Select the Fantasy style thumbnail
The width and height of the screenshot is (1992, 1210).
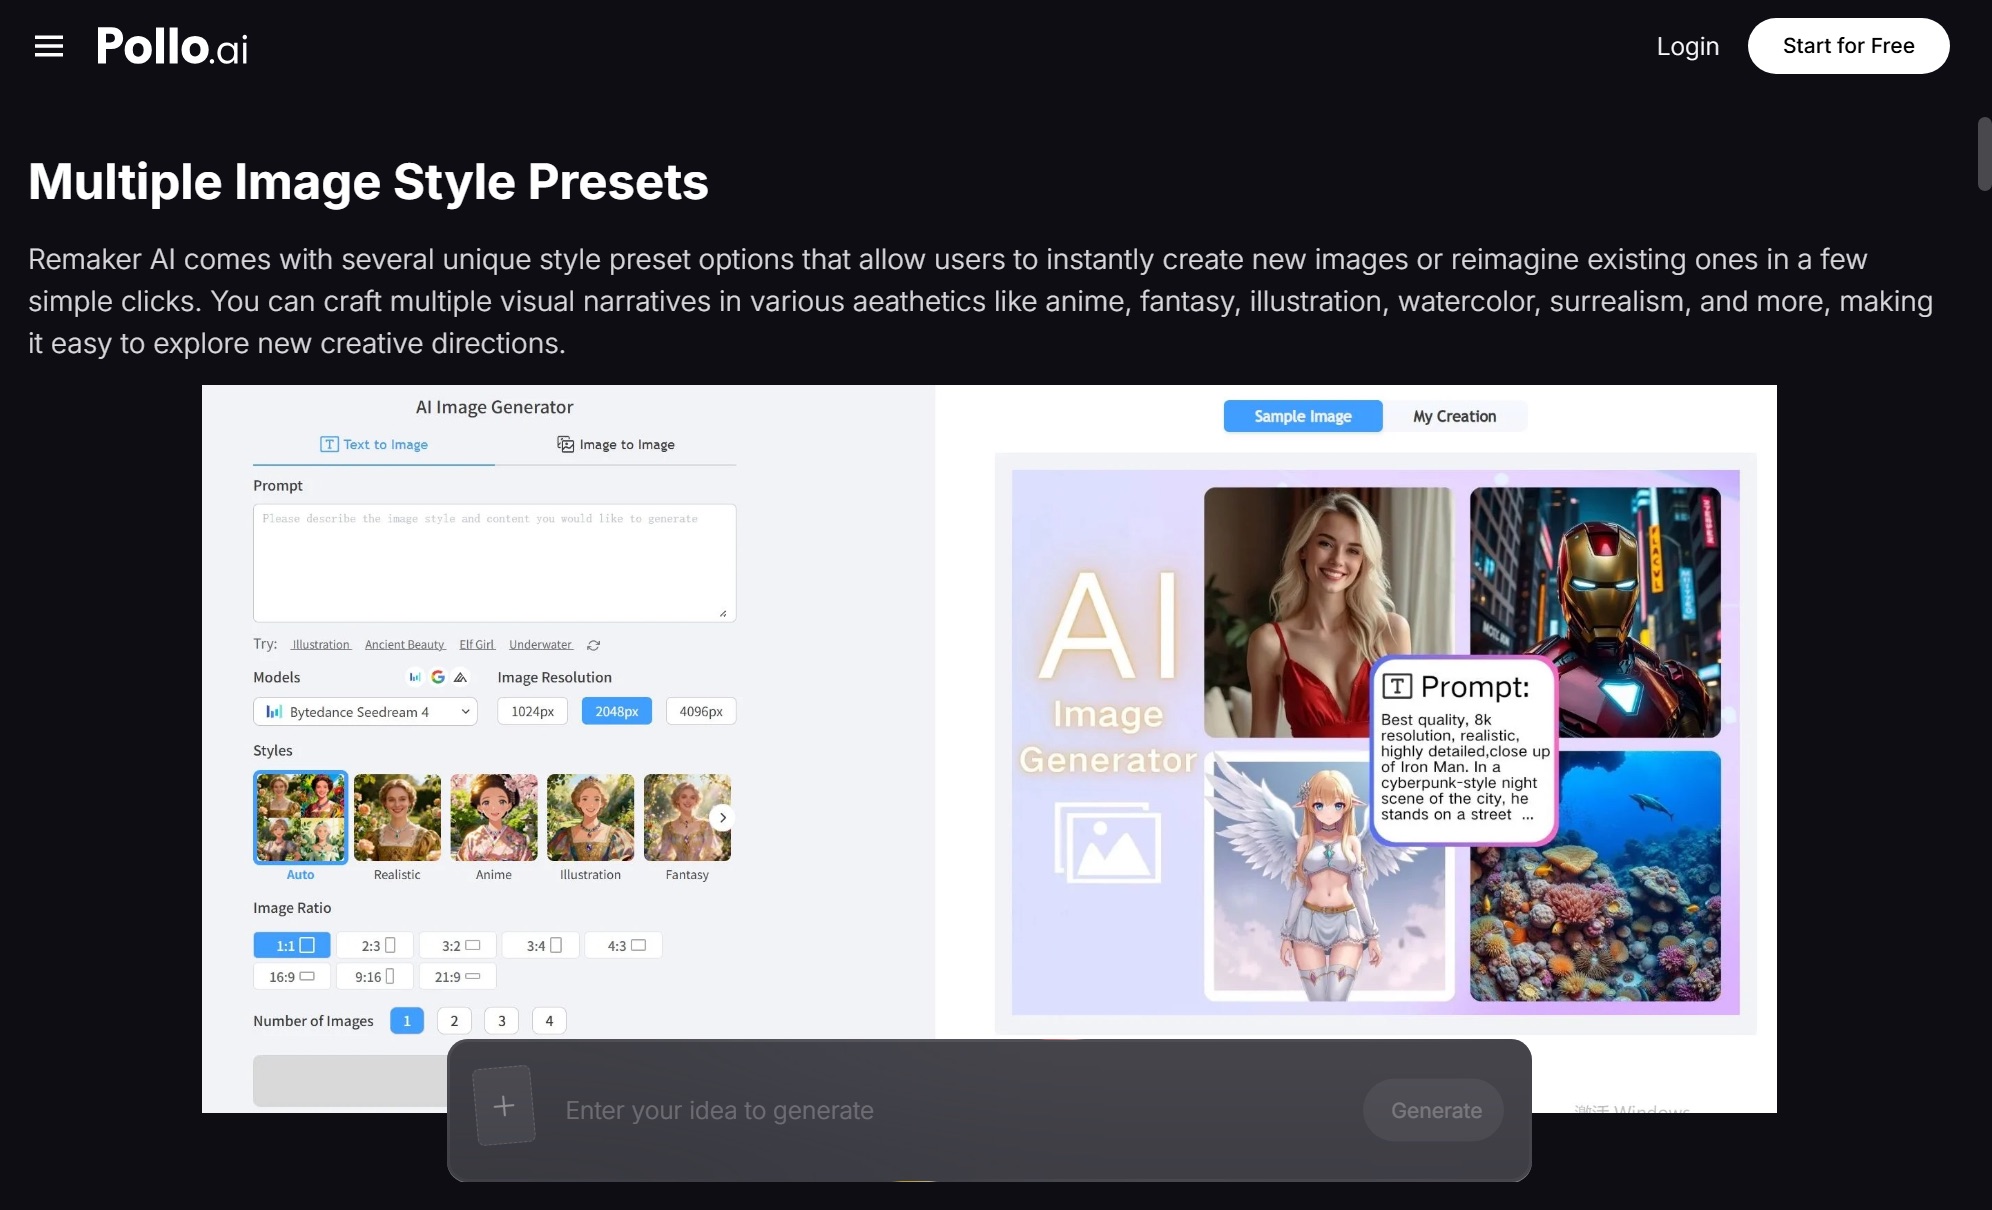point(687,817)
